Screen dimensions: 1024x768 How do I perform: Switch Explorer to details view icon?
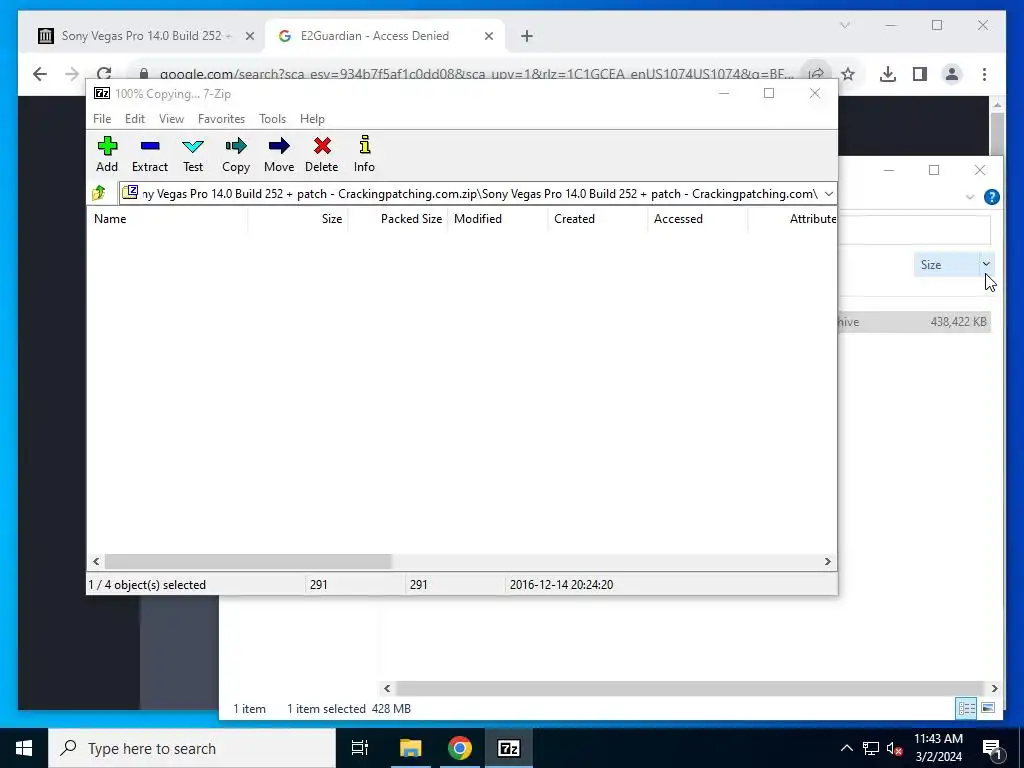point(967,708)
